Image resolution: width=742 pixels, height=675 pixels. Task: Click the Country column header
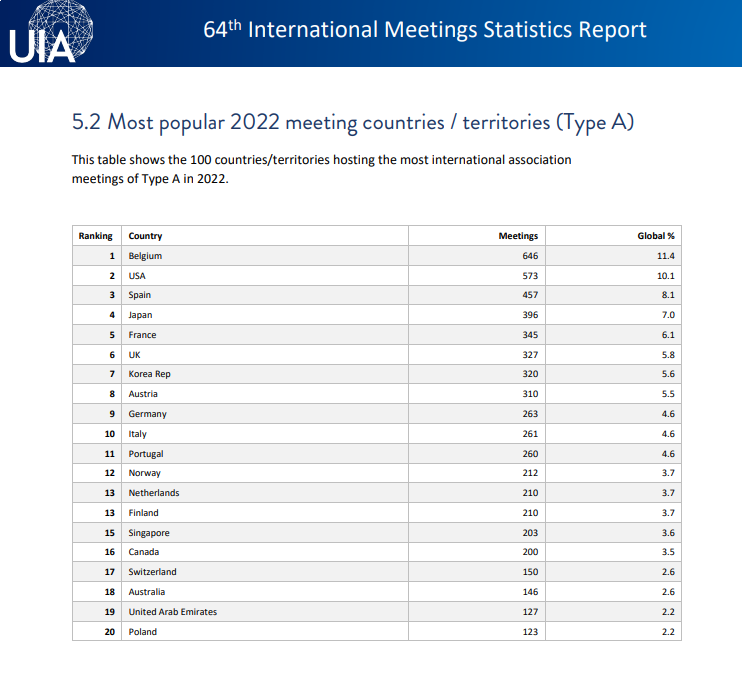145,236
